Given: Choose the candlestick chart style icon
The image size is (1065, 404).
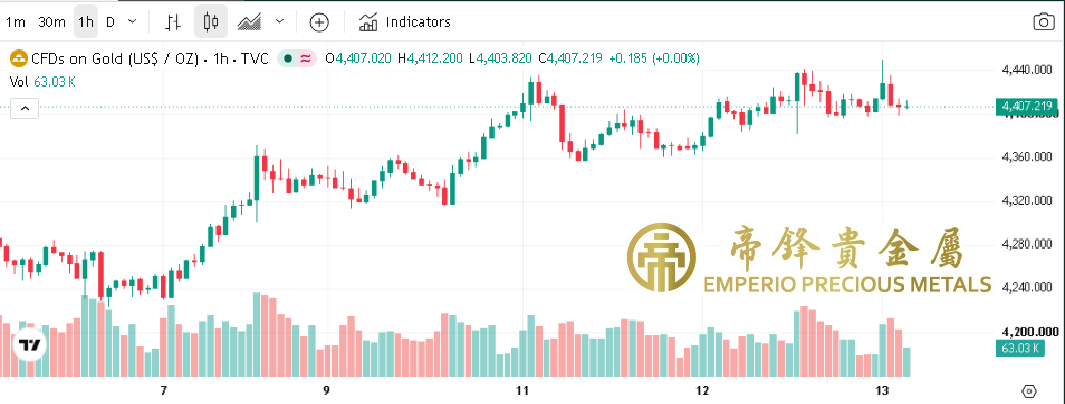Looking at the screenshot, I should coord(211,22).
